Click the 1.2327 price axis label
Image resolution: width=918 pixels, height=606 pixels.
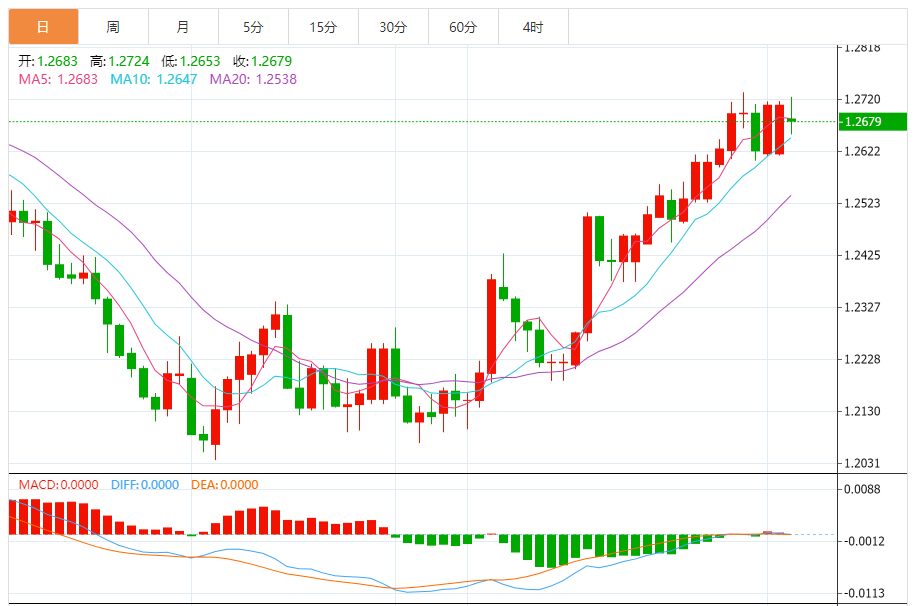pos(862,307)
